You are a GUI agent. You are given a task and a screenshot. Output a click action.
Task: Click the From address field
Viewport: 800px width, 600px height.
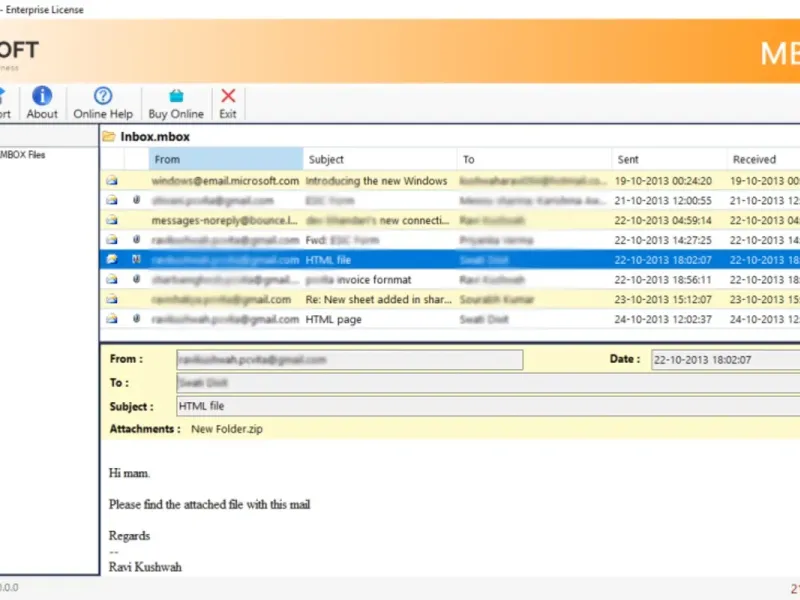(350, 360)
